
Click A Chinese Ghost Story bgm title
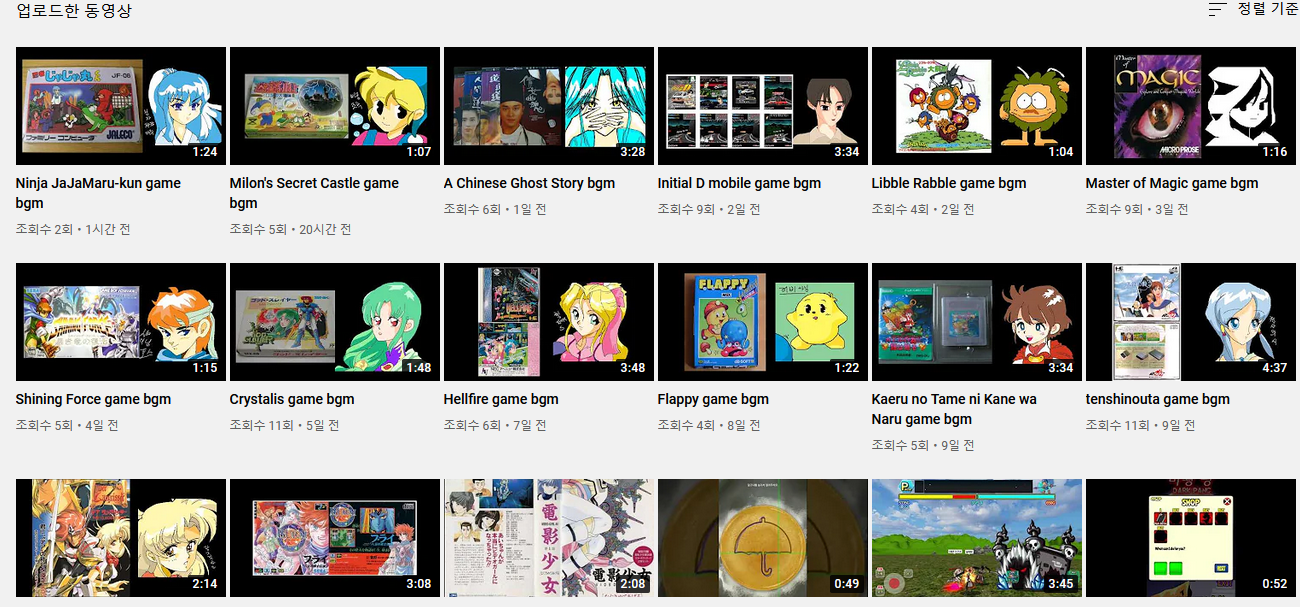pyautogui.click(x=529, y=183)
